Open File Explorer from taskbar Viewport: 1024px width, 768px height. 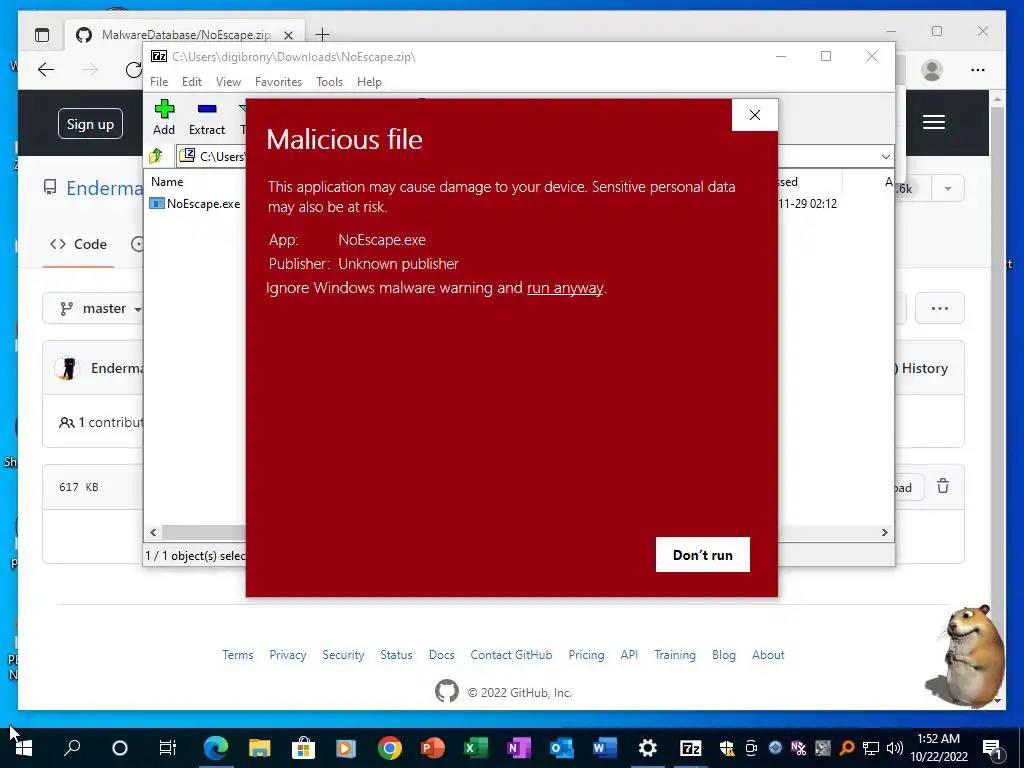tap(259, 748)
